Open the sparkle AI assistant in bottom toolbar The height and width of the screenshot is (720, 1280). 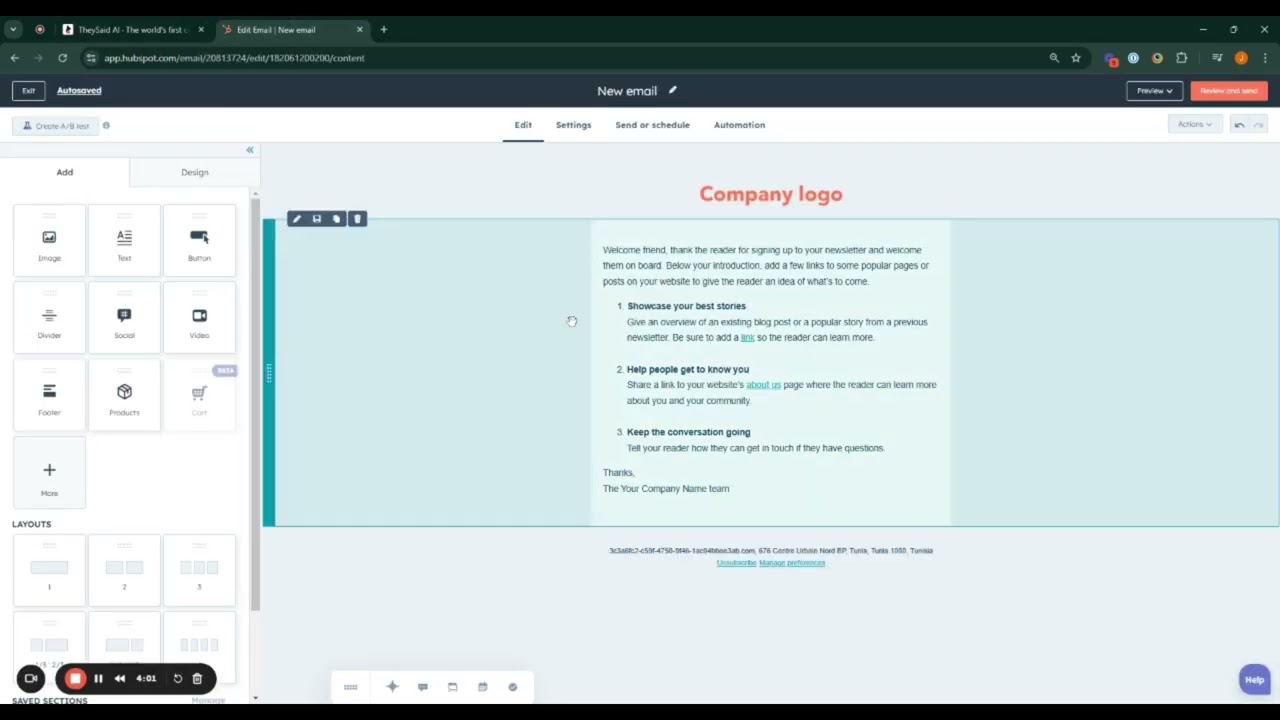click(392, 687)
